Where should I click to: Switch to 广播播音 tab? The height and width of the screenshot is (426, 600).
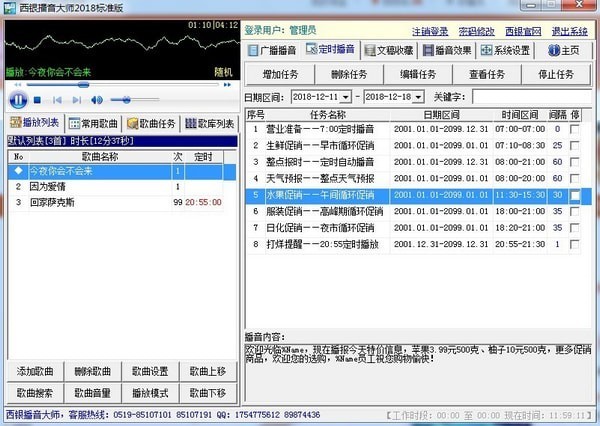tap(272, 51)
